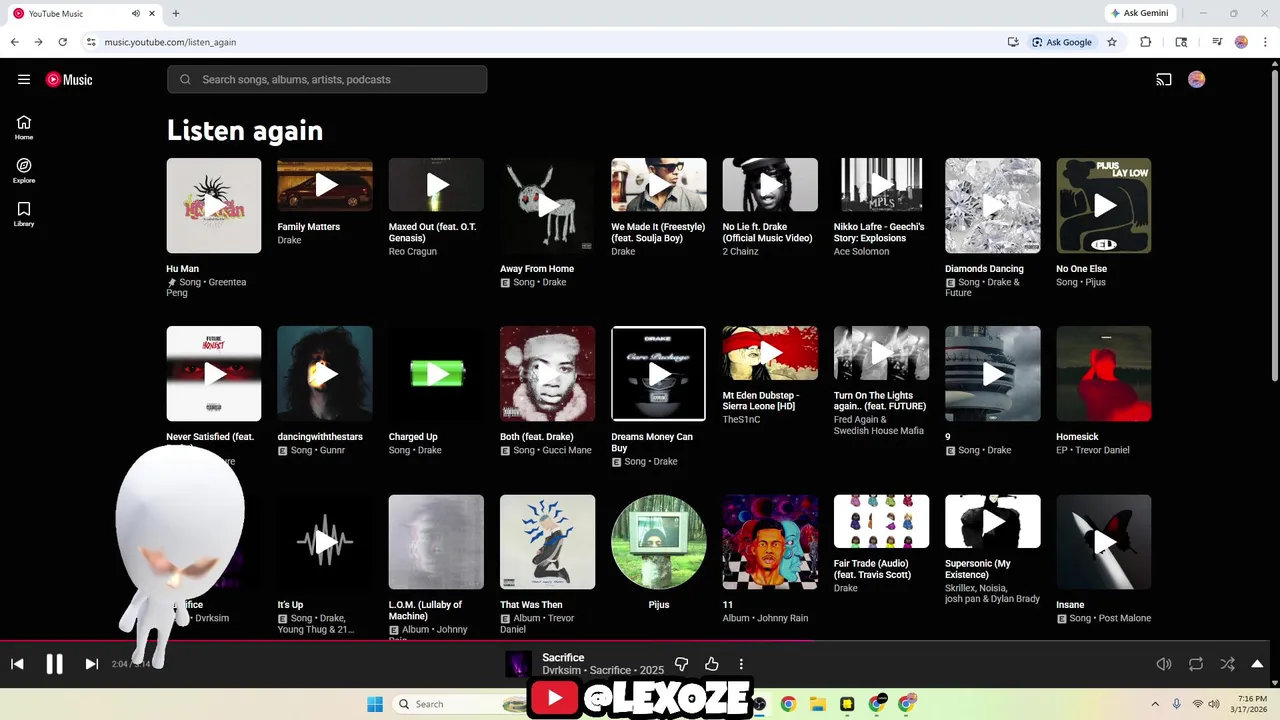The image size is (1280, 720).
Task: Play Fair Trade Audio thumbnail
Action: point(881,521)
